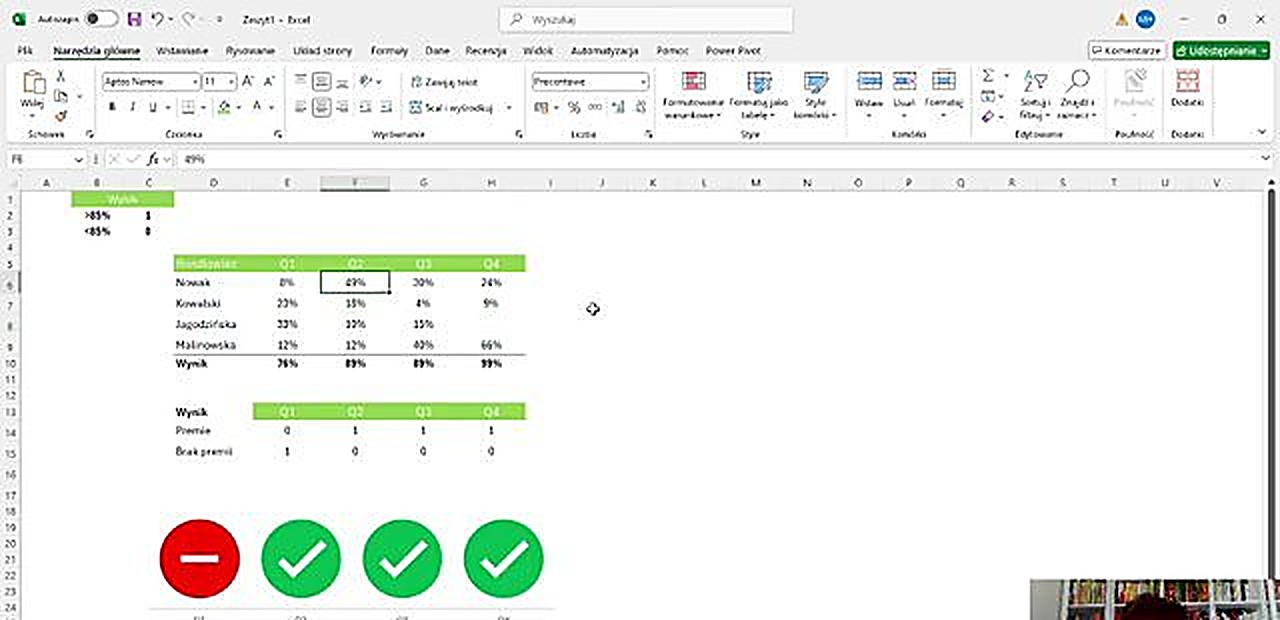Click the Zawijaj tekst wrap text icon
This screenshot has width=1280, height=620.
(441, 81)
